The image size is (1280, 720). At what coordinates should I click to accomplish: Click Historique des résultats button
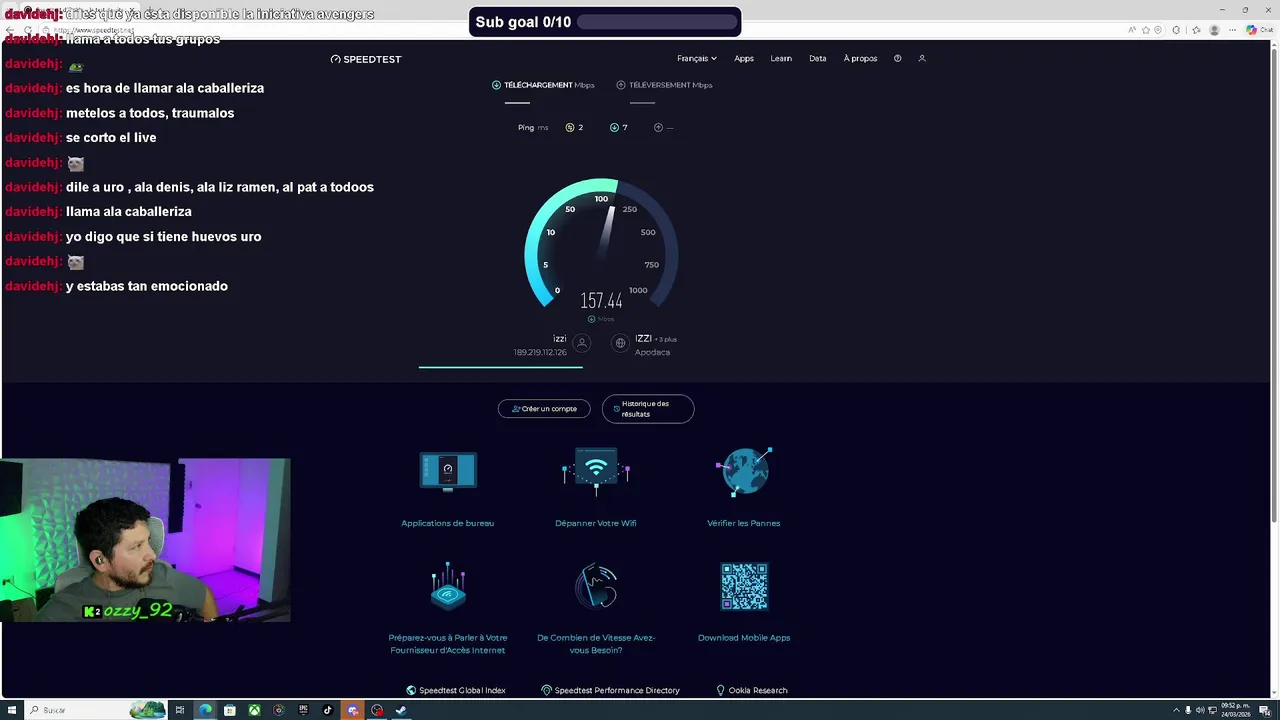click(648, 408)
